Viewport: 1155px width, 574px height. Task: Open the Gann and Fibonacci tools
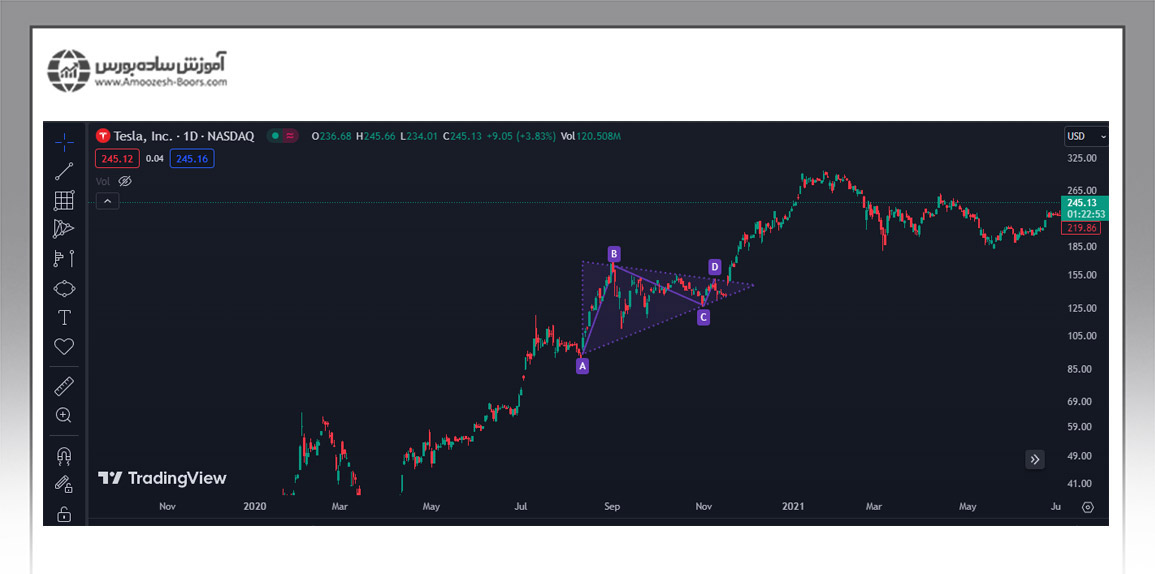(64, 200)
